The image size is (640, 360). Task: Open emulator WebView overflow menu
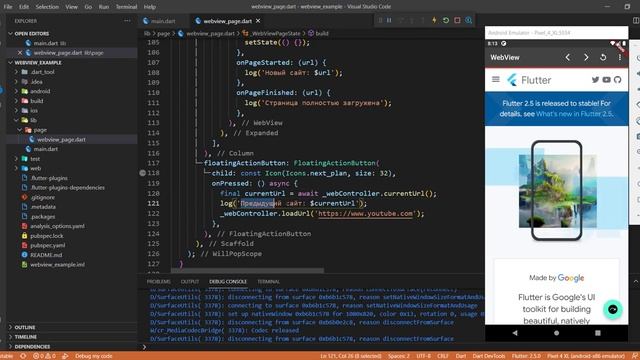(620, 58)
